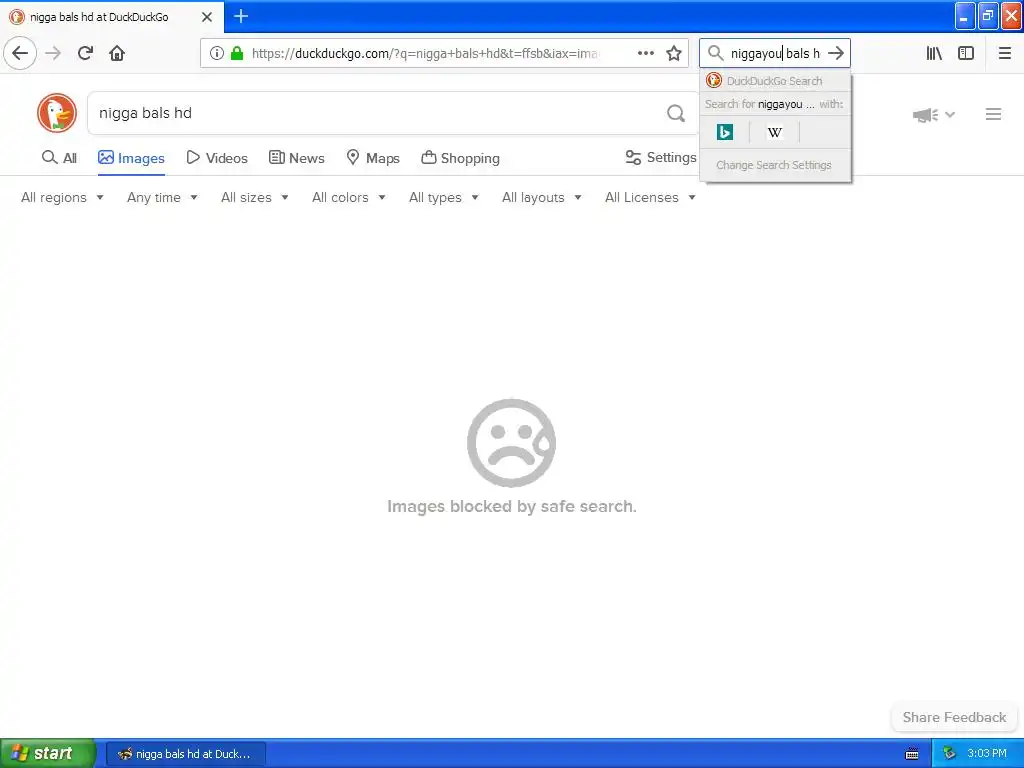Click the keyboard icon in system tray
This screenshot has width=1024, height=768.
click(912, 754)
